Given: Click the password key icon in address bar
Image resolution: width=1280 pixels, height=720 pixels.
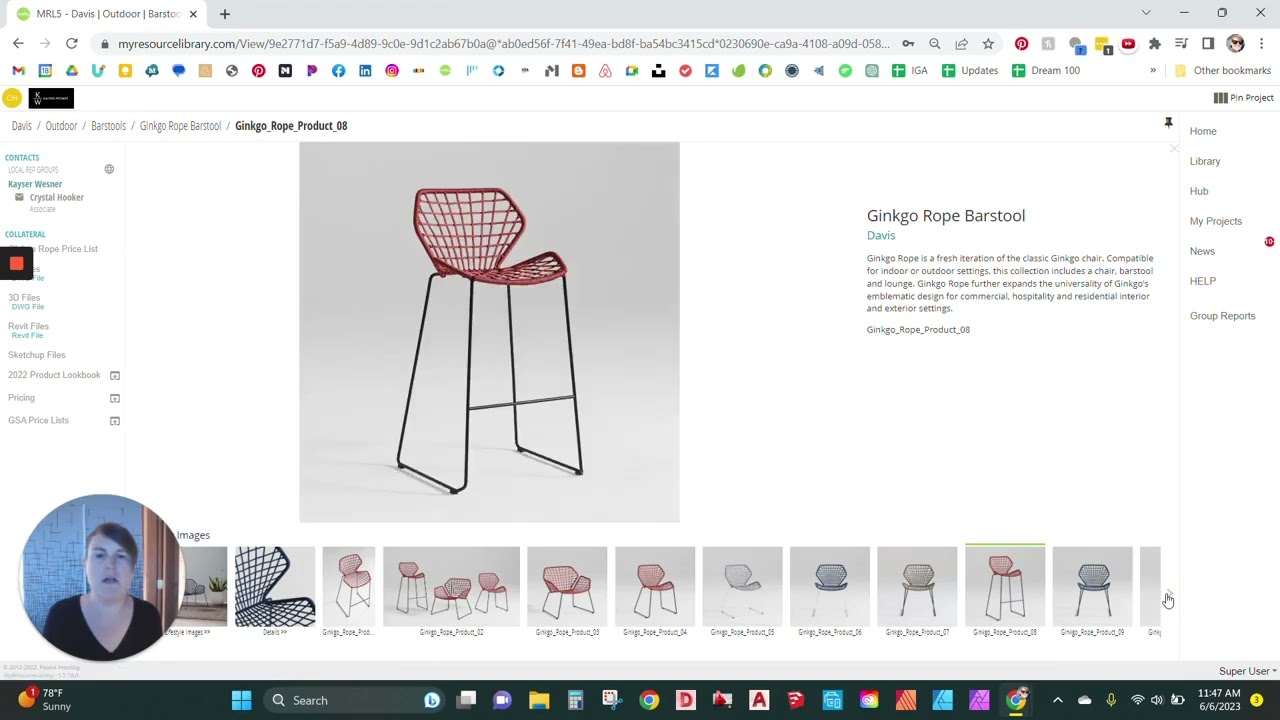Looking at the screenshot, I should (908, 44).
